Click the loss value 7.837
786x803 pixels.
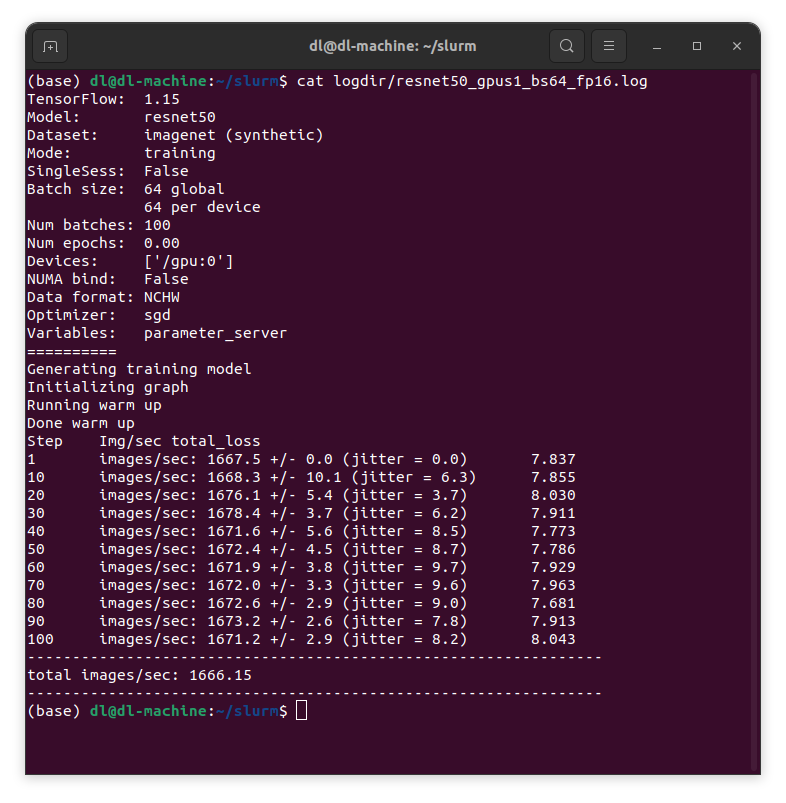554,459
